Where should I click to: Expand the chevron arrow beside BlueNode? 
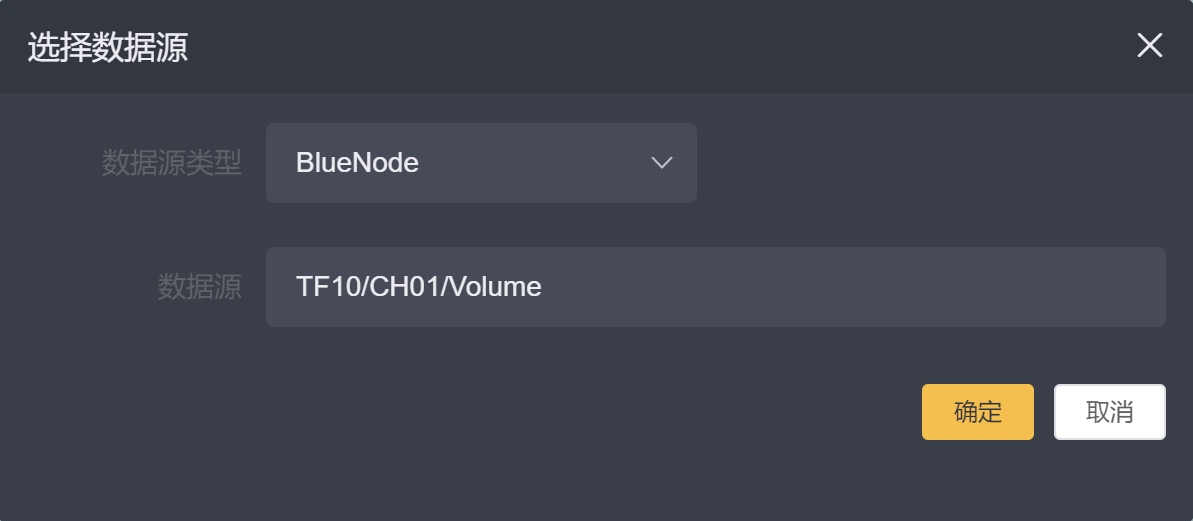tap(662, 163)
